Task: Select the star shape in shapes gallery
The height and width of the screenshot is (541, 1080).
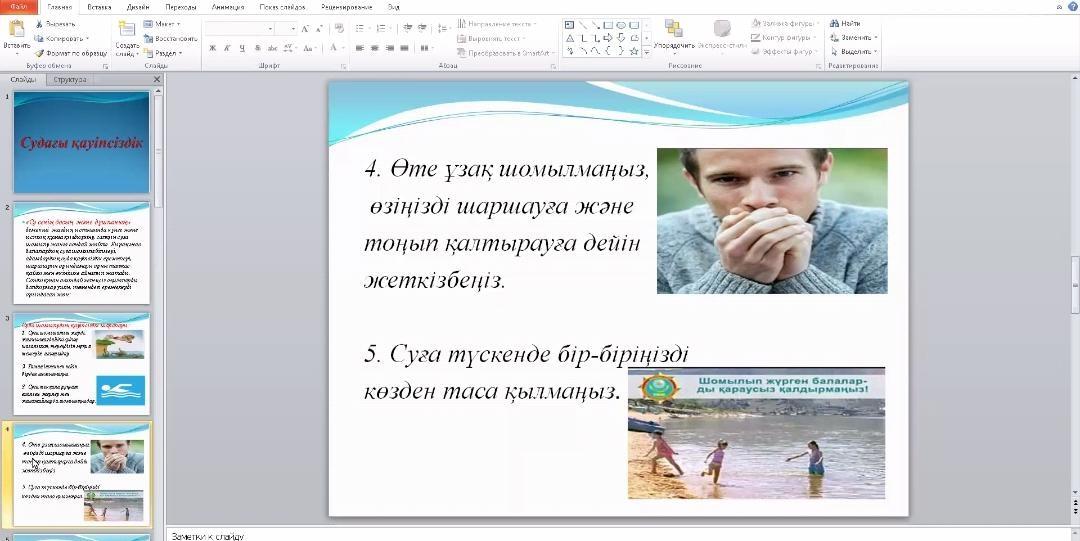Action: coord(634,50)
